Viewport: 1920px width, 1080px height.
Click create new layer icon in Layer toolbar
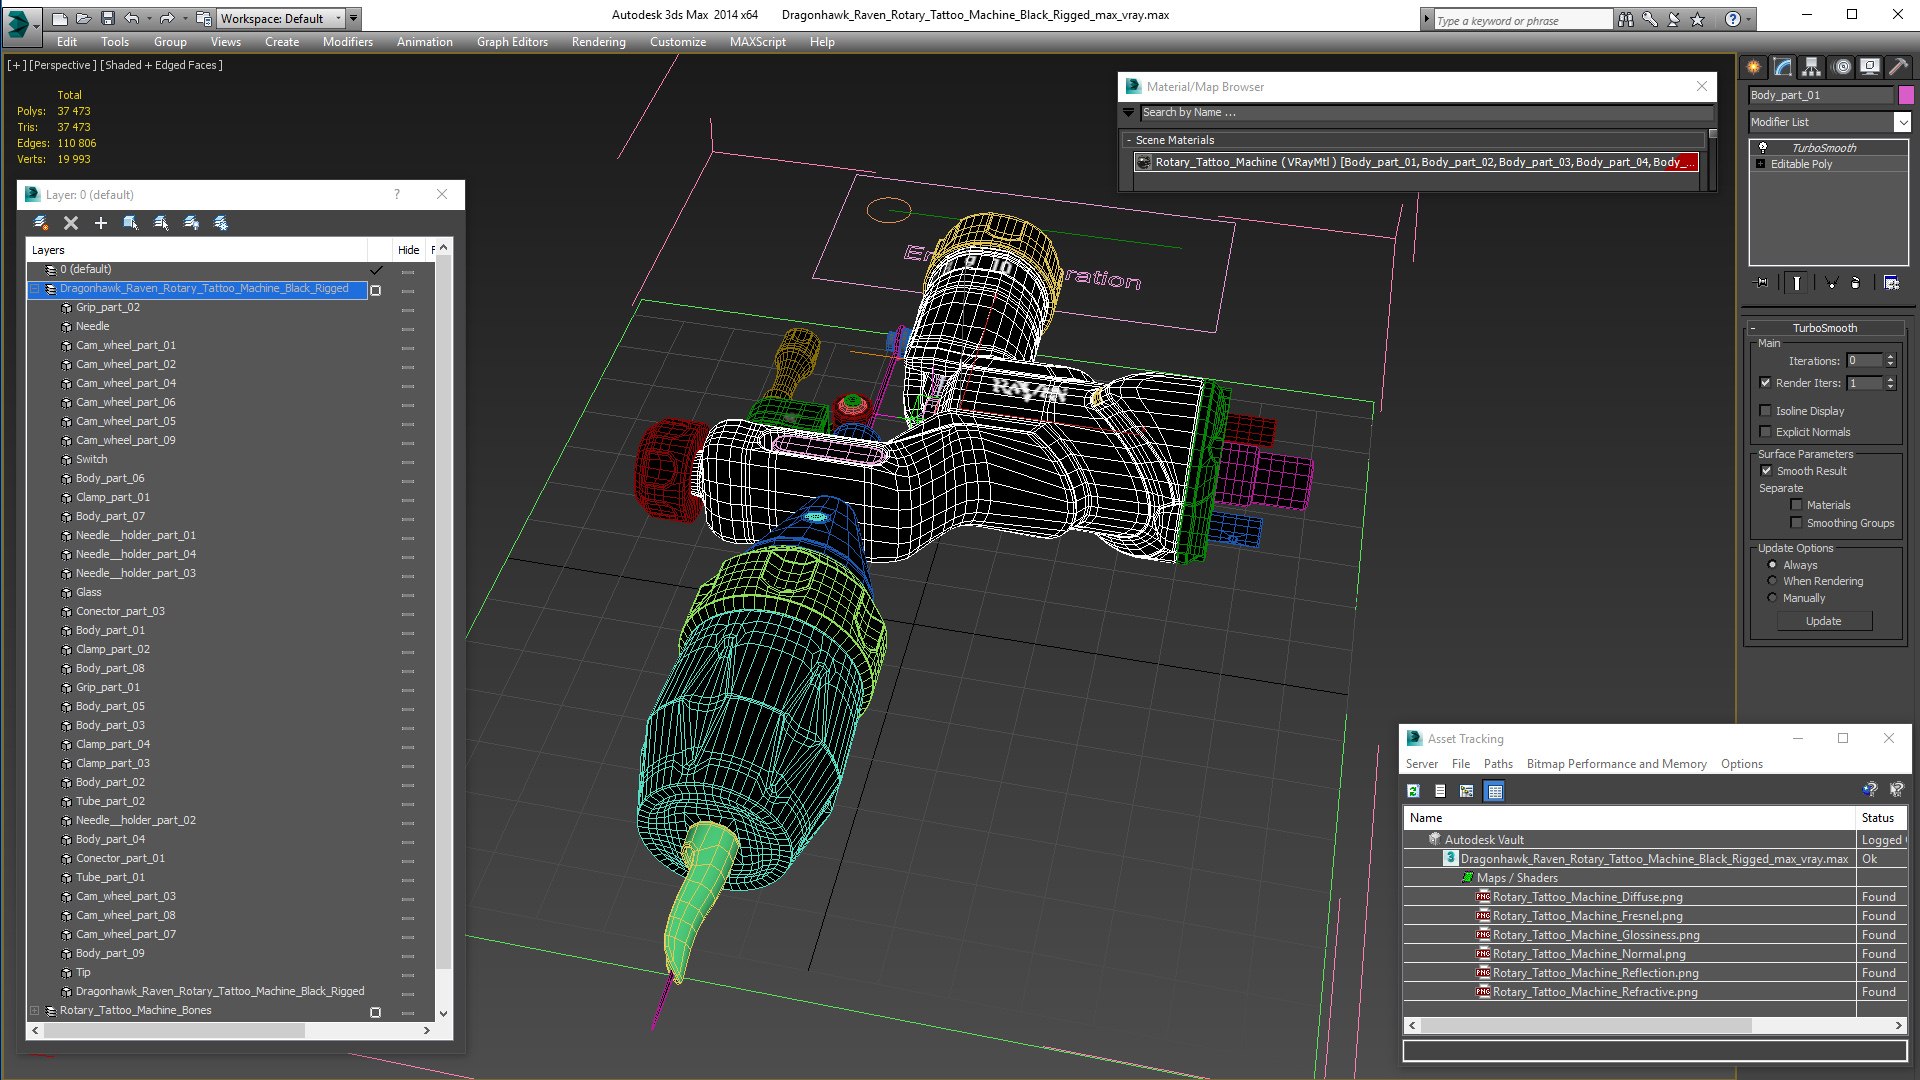pyautogui.click(x=41, y=223)
